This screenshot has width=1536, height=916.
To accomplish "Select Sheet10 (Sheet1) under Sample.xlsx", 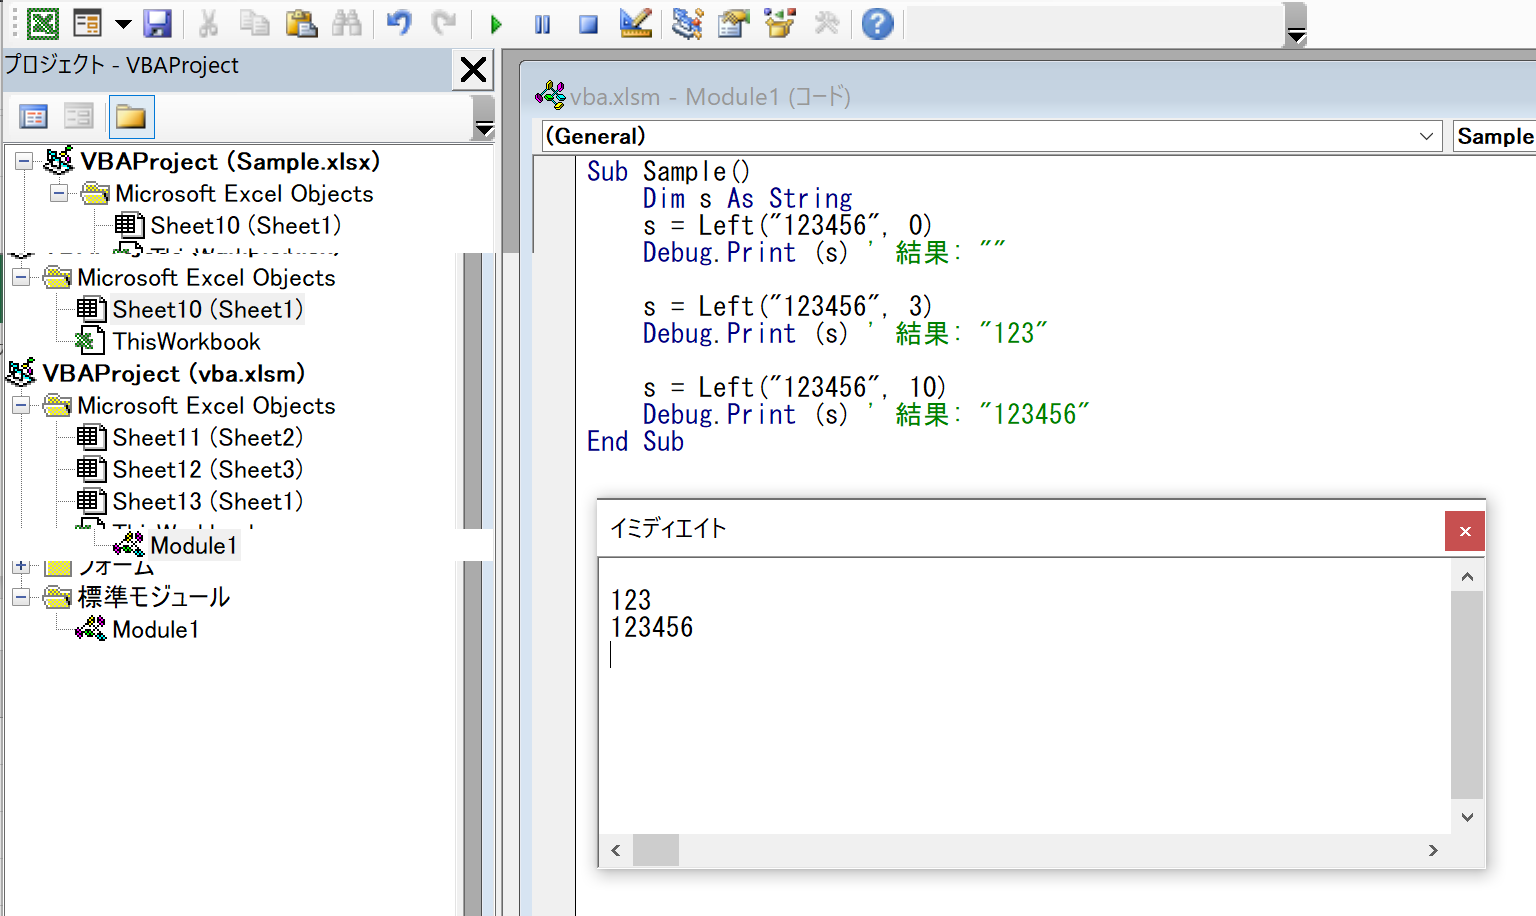I will pos(245,225).
